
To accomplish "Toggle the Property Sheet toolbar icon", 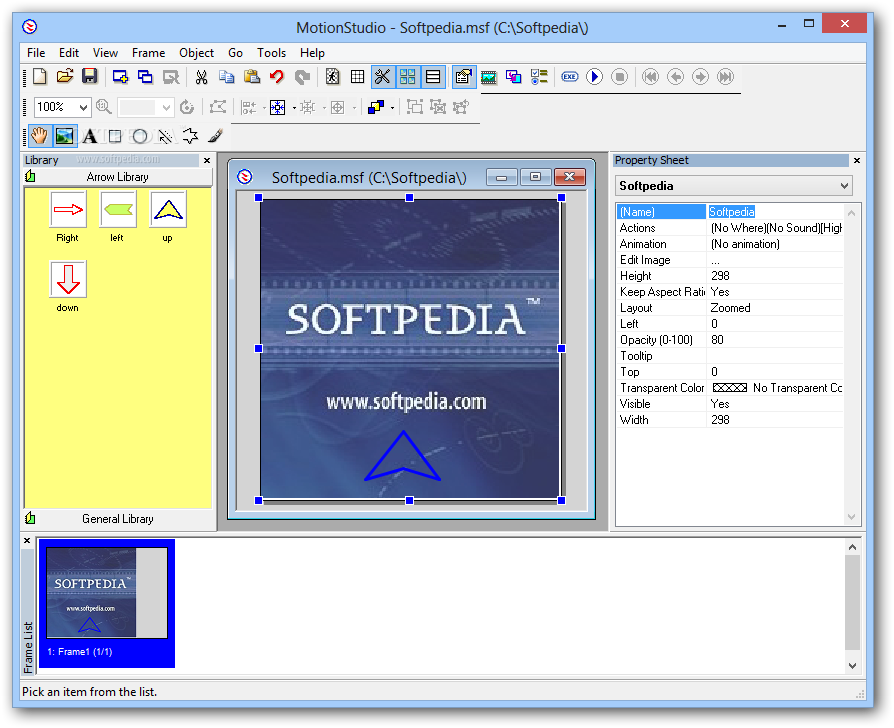I will point(464,76).
